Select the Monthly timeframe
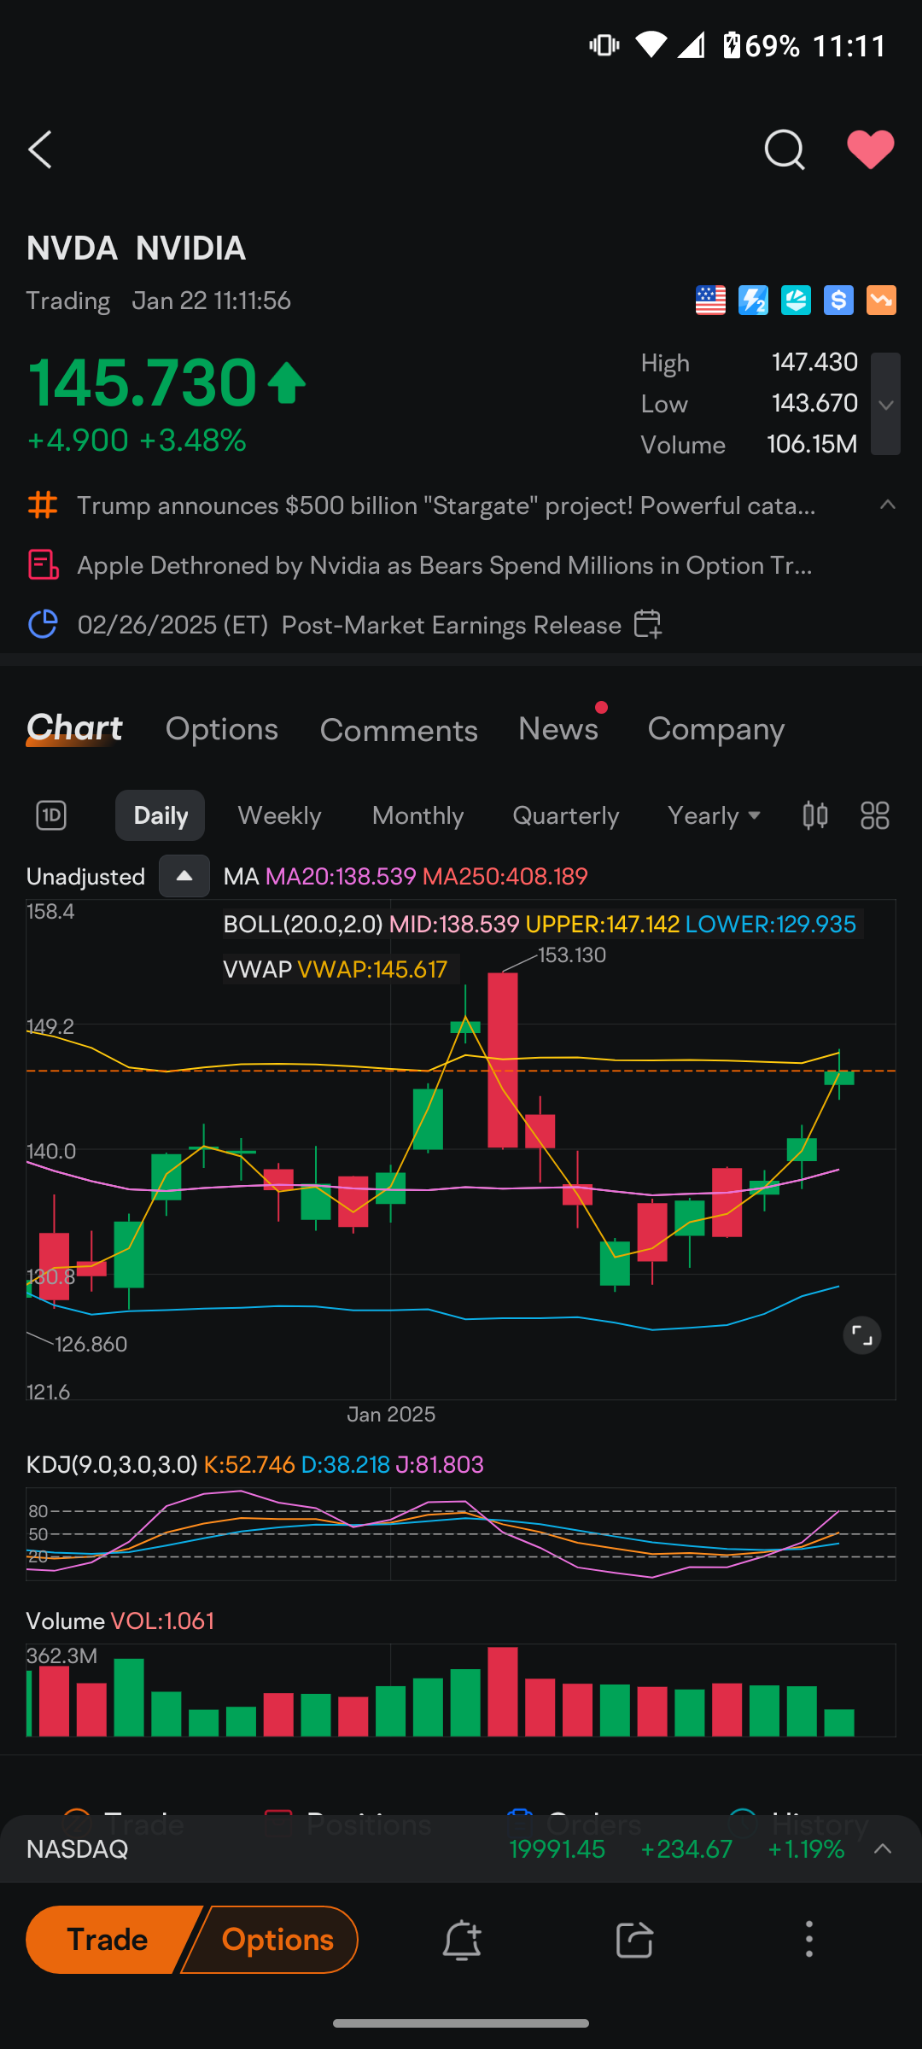Viewport: 922px width, 2049px height. [418, 816]
